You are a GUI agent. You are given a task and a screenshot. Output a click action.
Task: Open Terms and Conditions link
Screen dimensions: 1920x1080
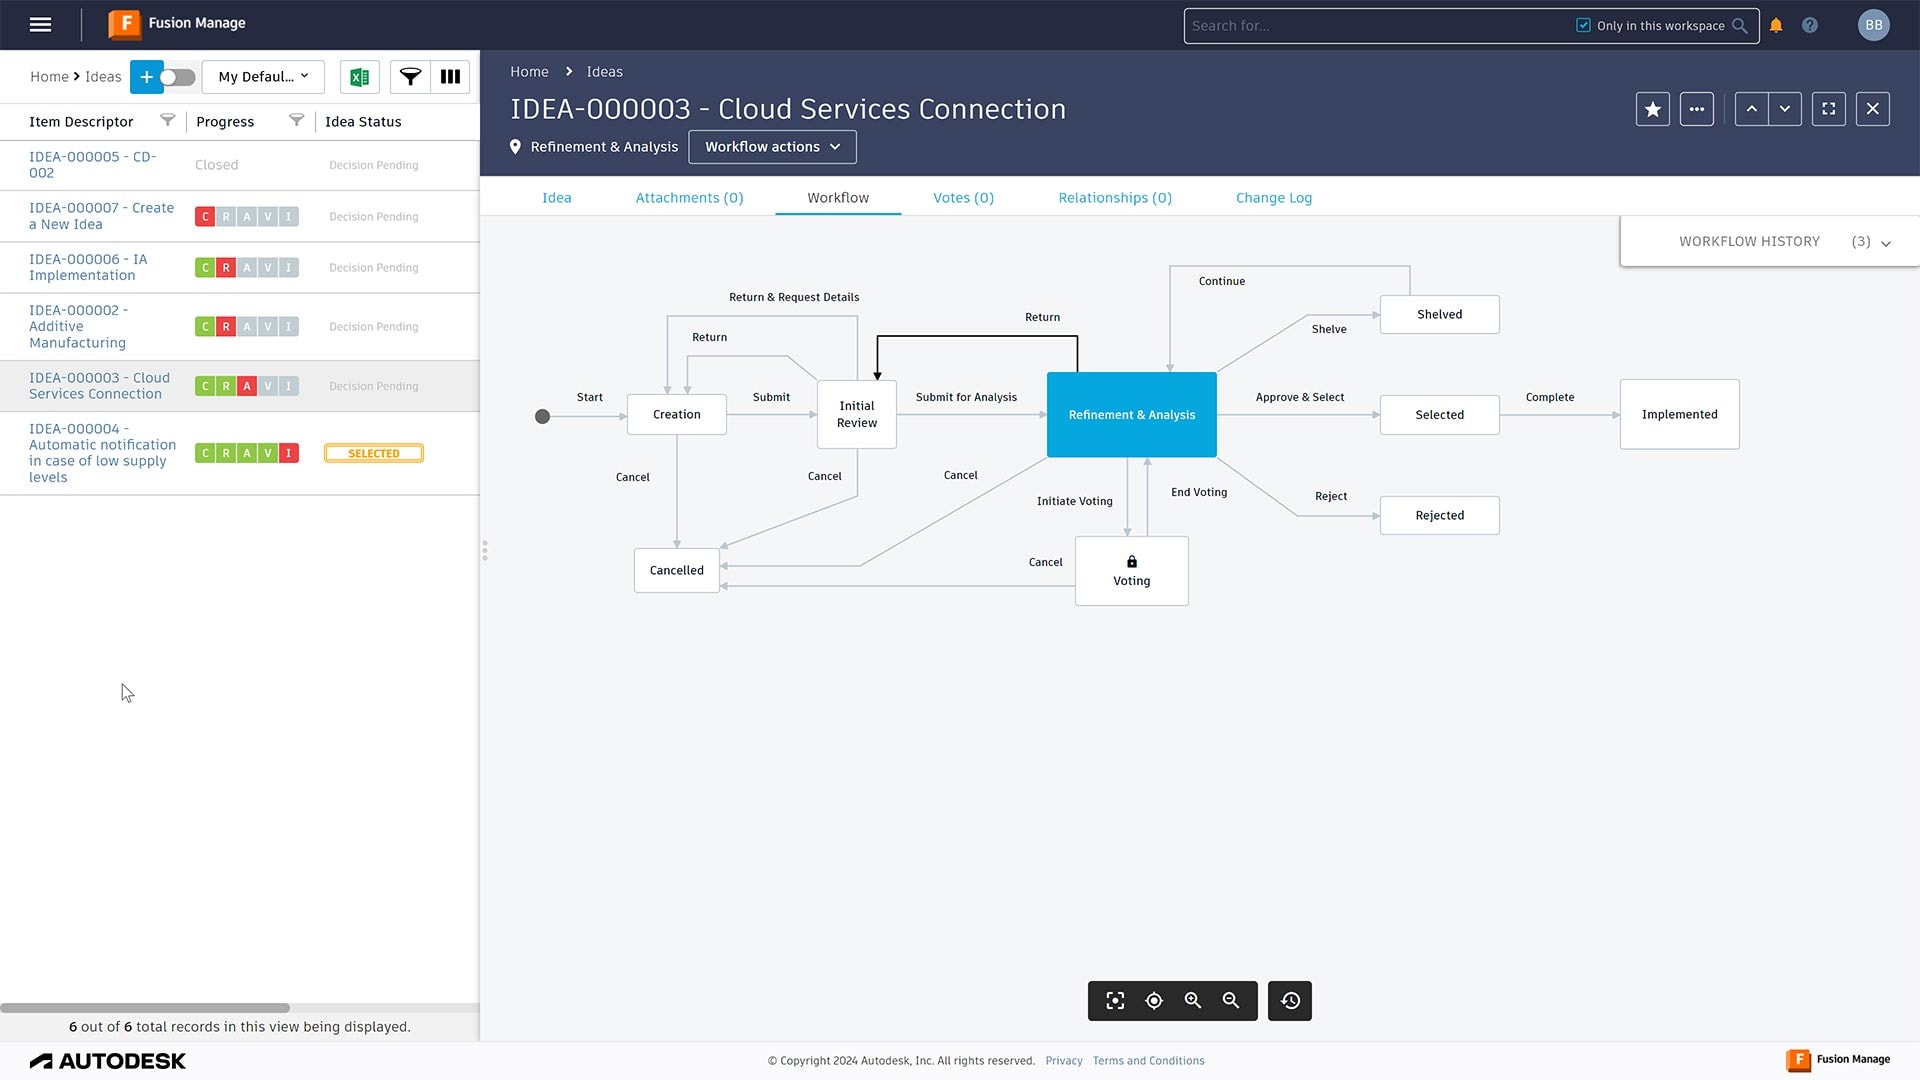pyautogui.click(x=1148, y=1061)
